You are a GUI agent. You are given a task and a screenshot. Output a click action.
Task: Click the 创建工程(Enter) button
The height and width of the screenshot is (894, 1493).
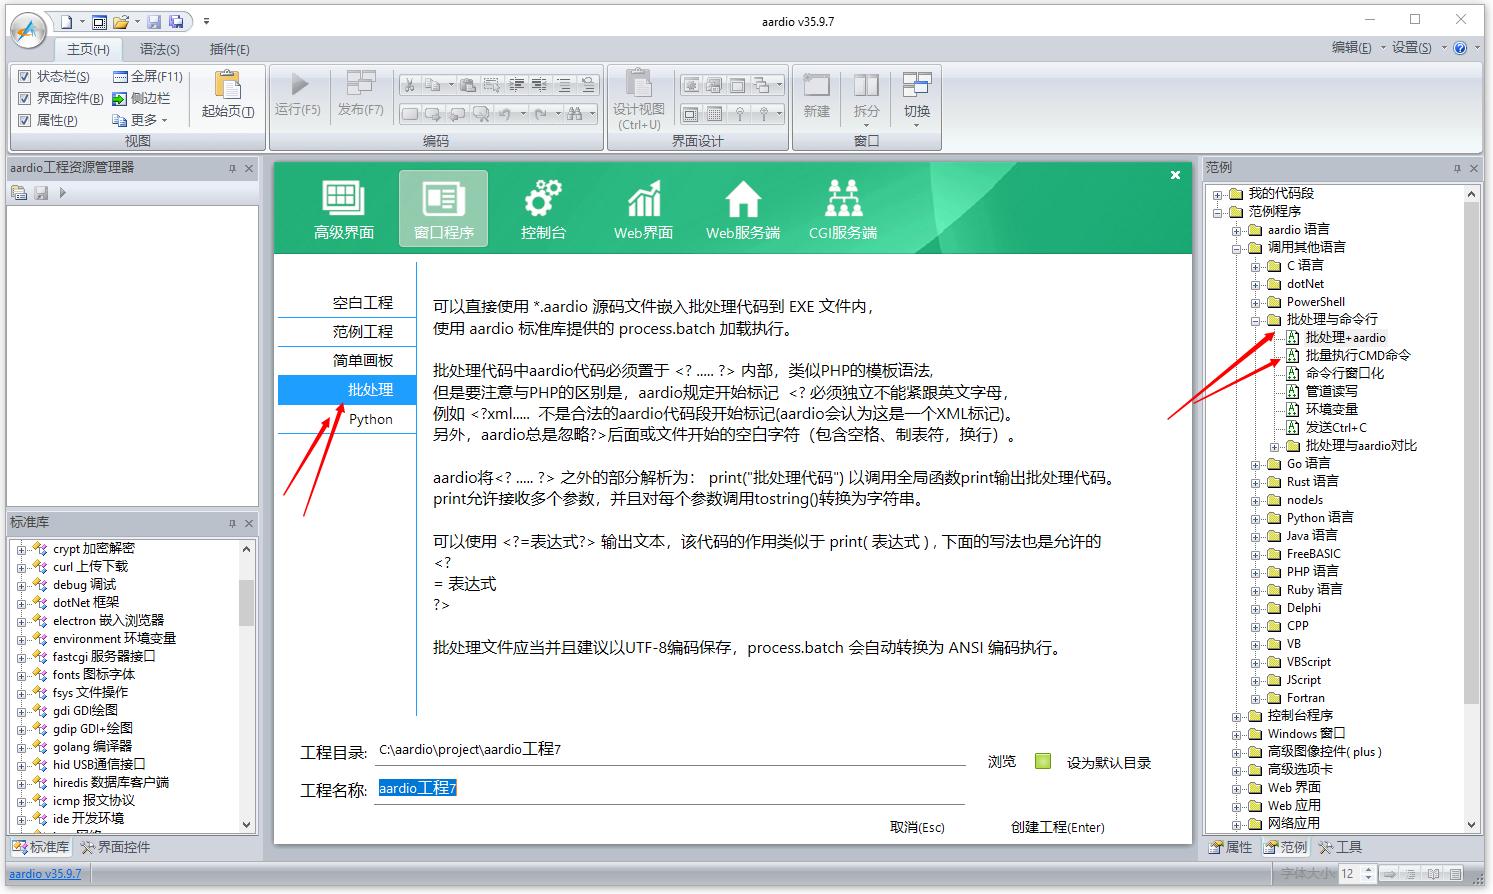tap(1057, 827)
